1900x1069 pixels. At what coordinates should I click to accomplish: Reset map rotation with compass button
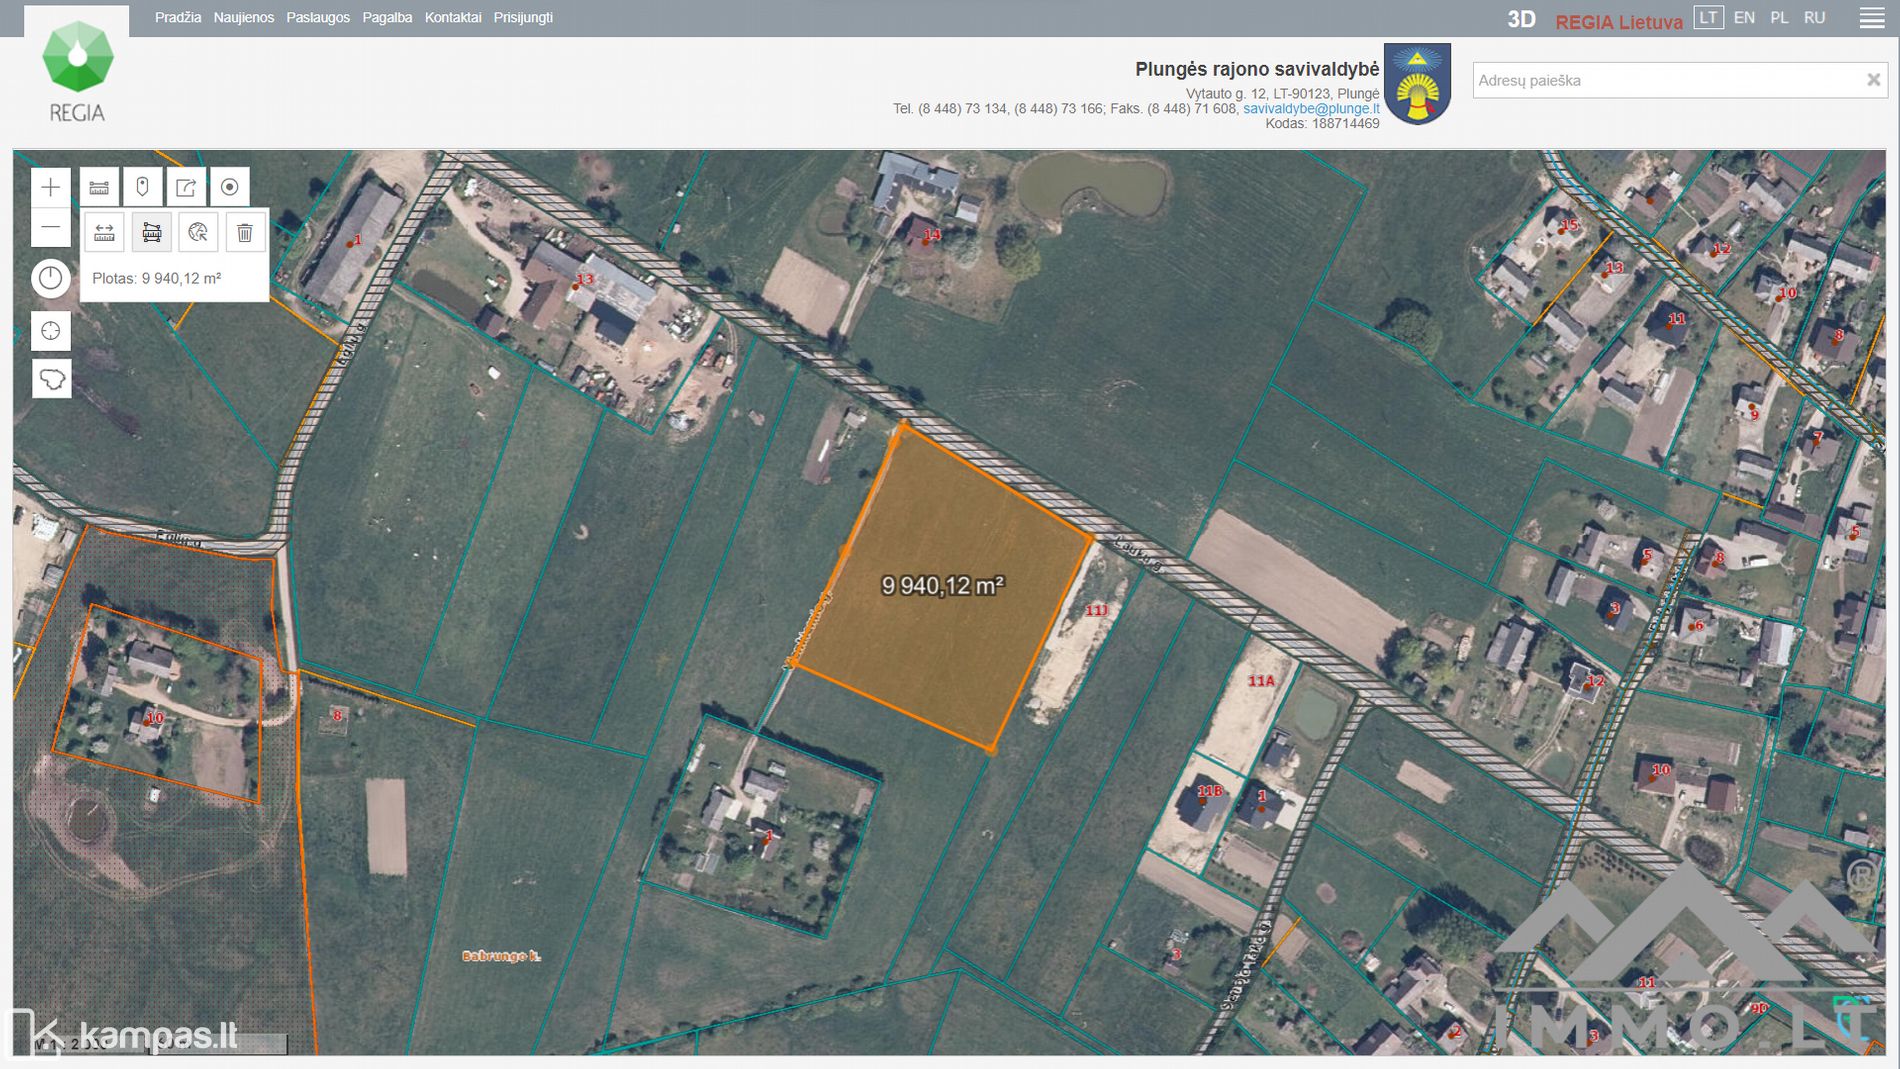50,278
